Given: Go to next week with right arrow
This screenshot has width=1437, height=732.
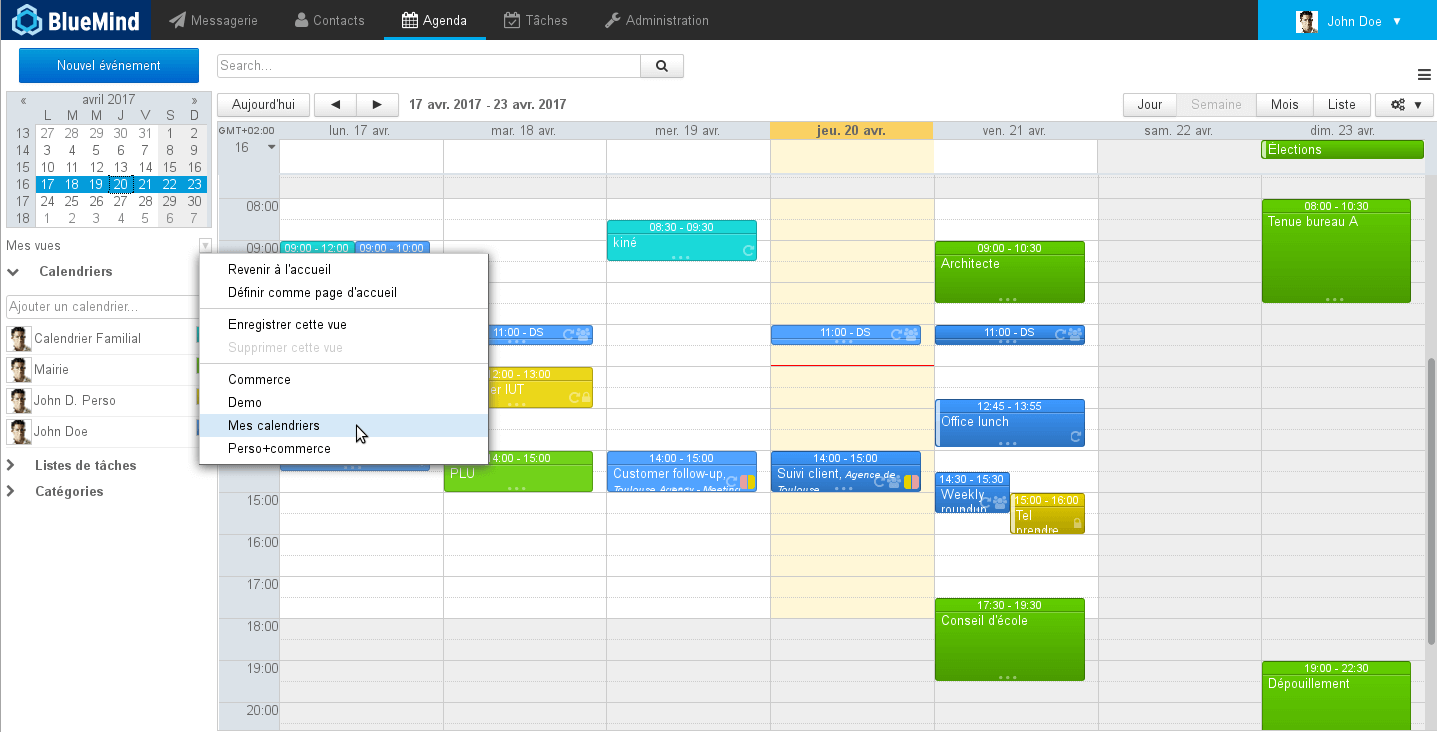Looking at the screenshot, I should 376,105.
